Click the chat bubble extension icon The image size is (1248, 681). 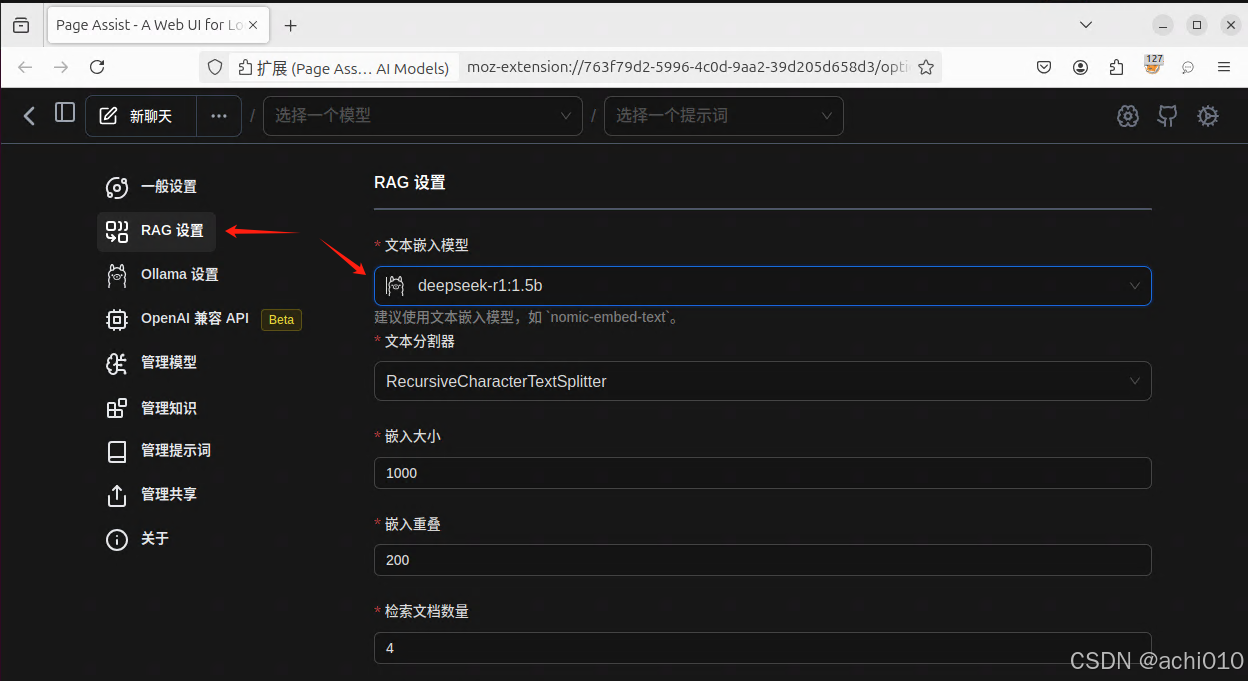(1188, 67)
